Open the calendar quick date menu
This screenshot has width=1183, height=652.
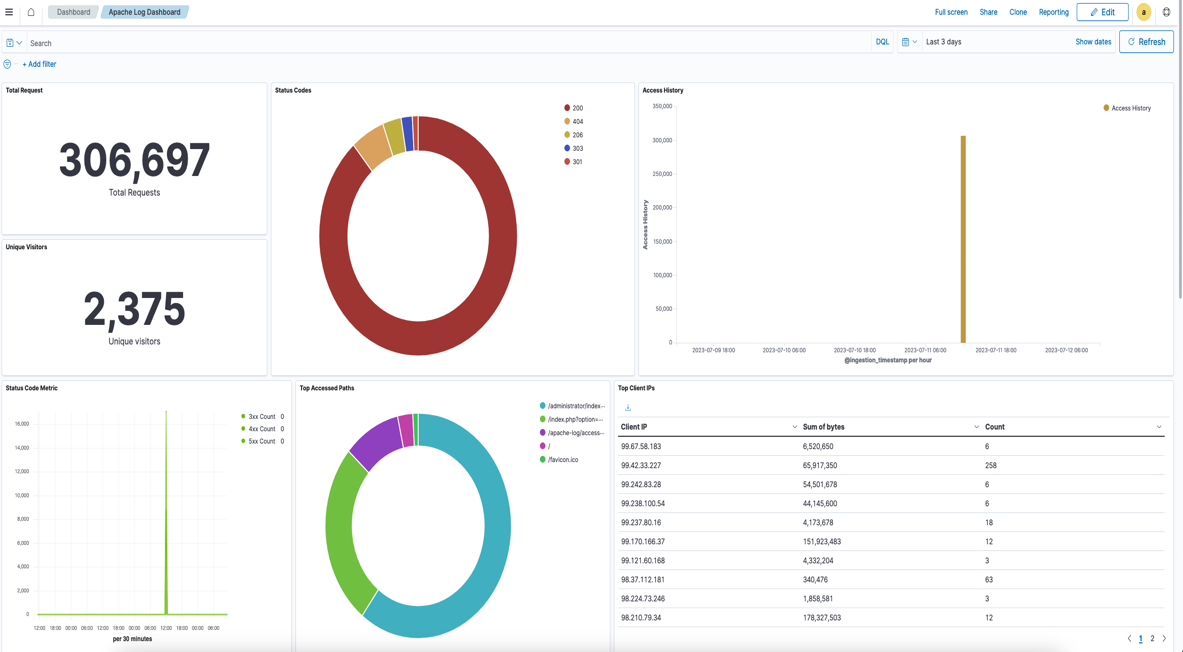pyautogui.click(x=908, y=42)
